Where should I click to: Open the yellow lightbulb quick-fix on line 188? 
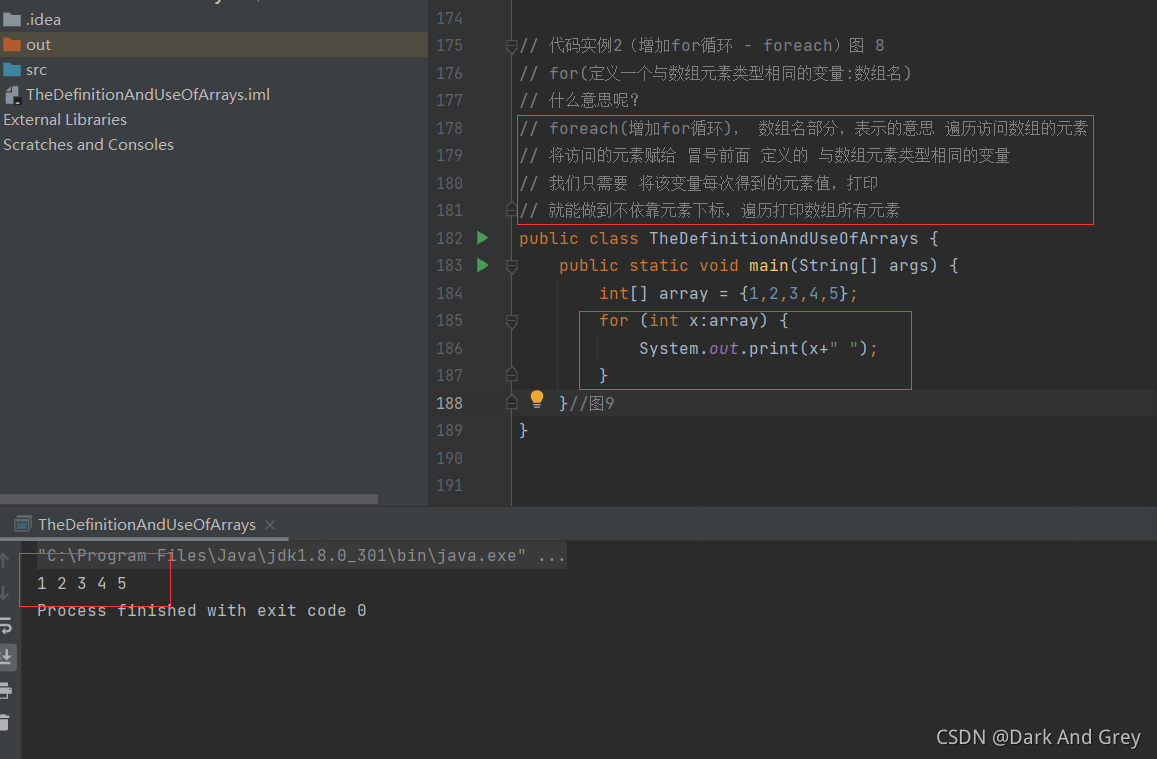click(537, 400)
